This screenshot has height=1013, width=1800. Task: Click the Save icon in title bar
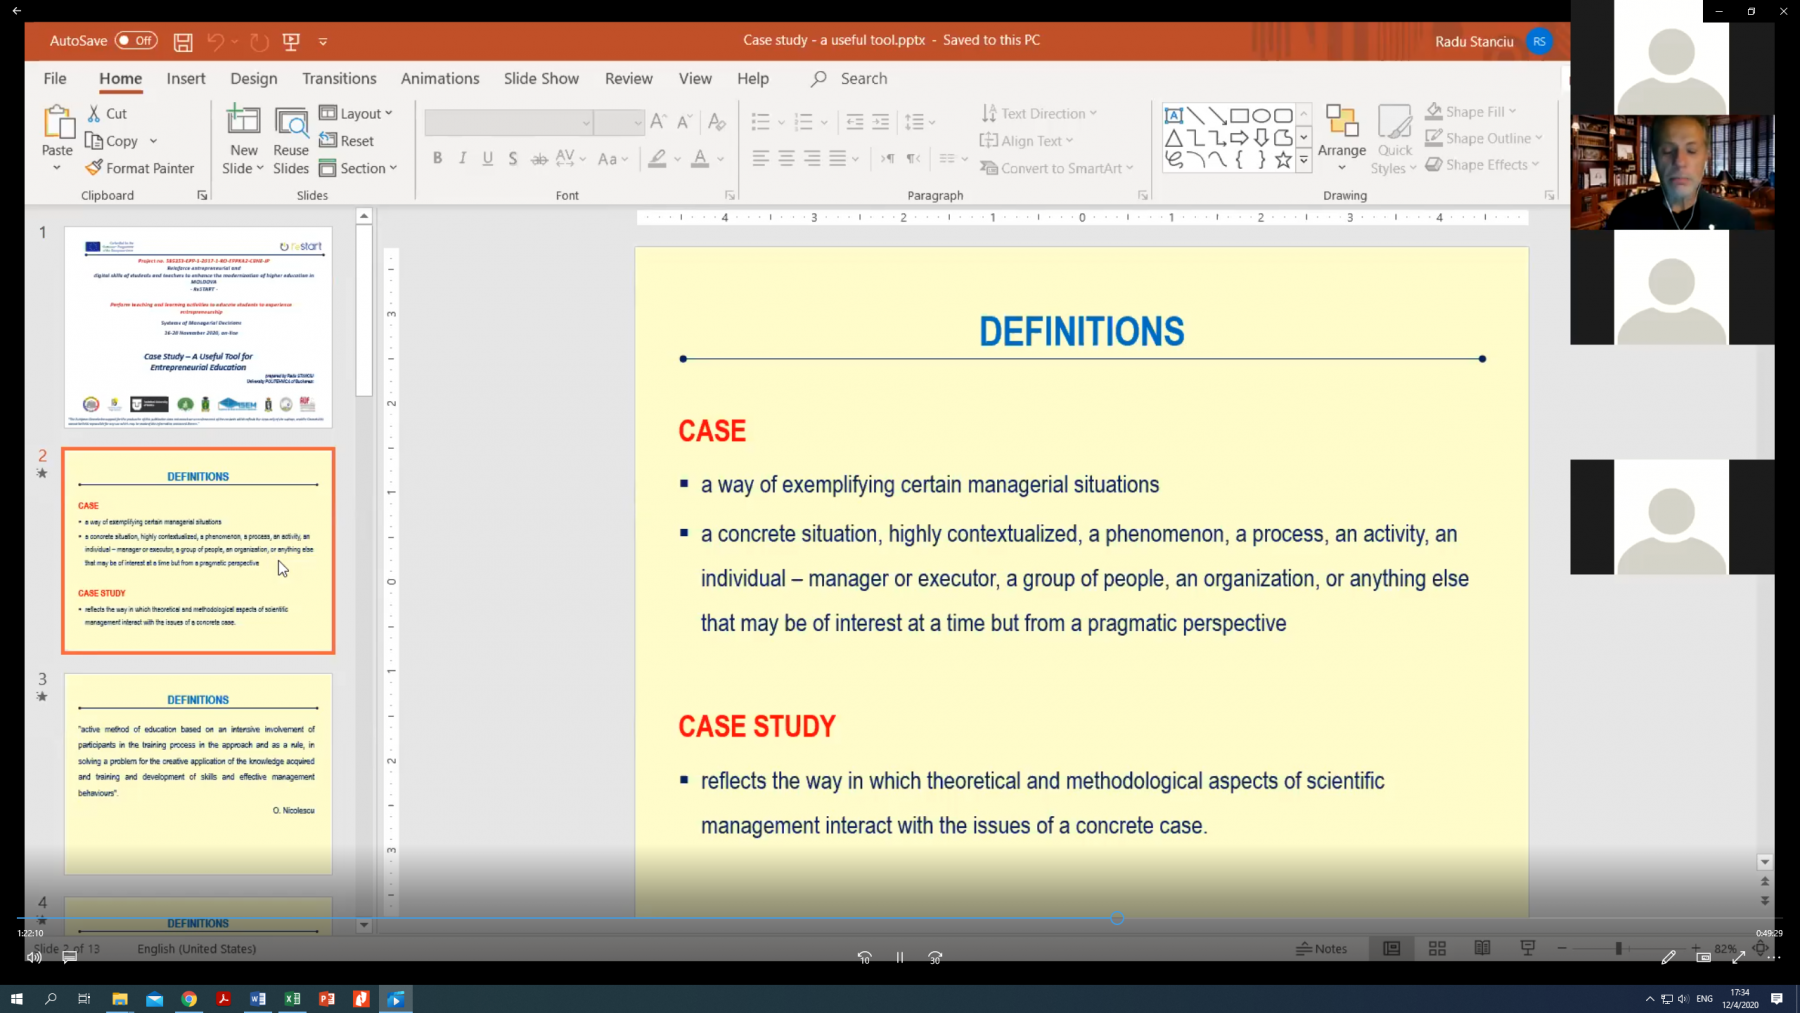pos(183,42)
